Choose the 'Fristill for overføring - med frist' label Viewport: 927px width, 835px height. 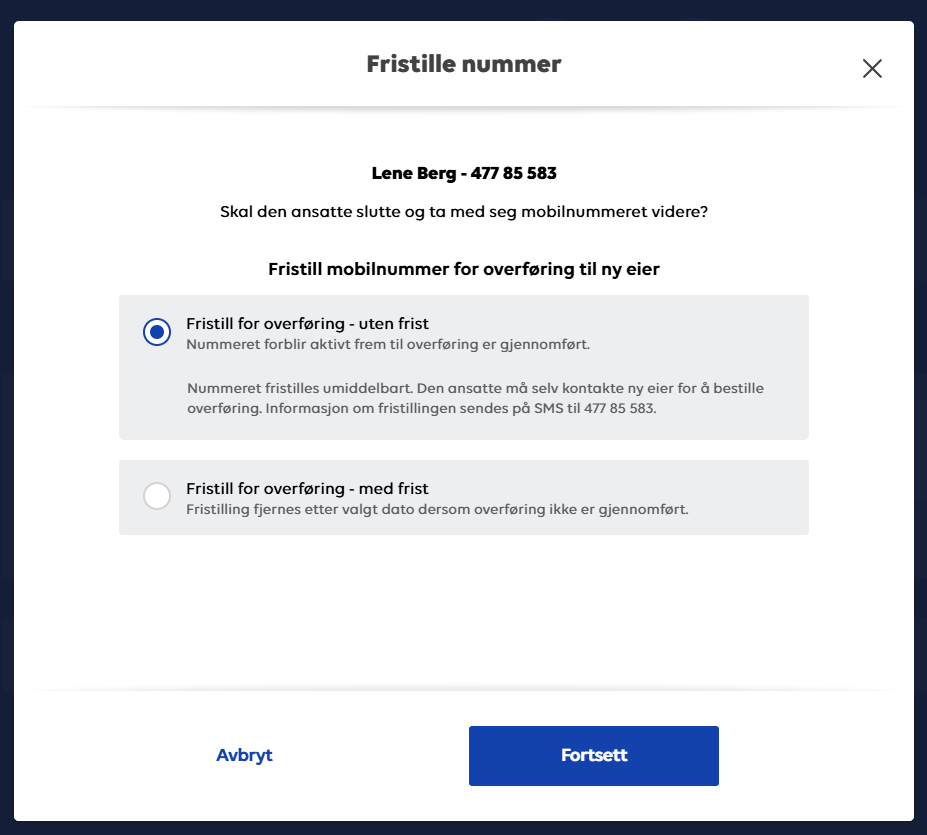(x=307, y=488)
